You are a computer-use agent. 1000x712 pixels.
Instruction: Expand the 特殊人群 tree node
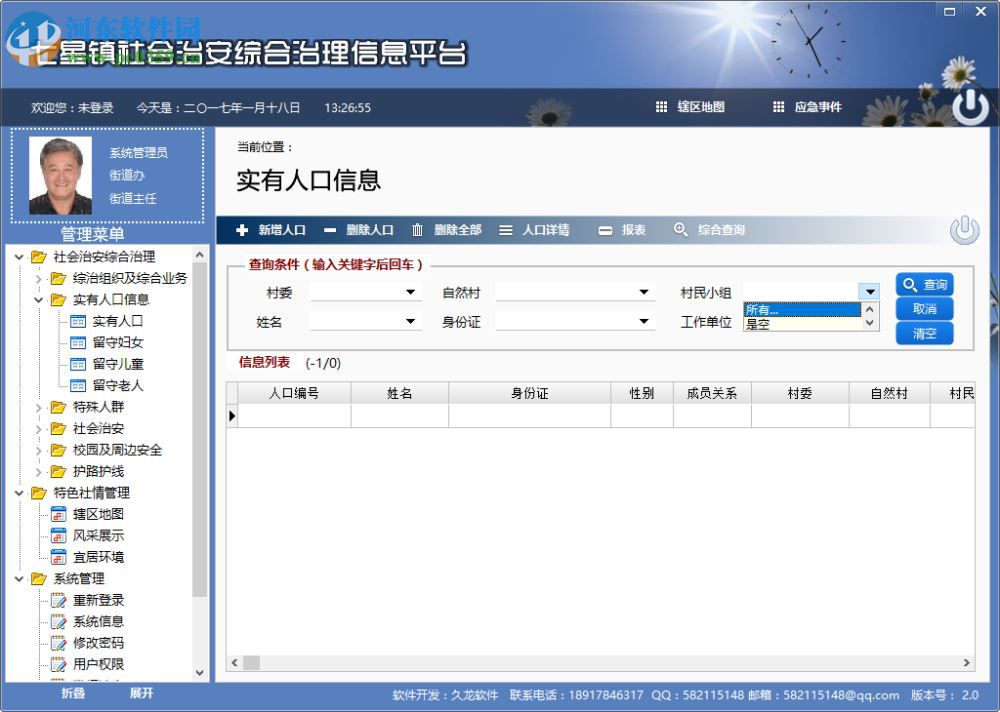coord(42,407)
